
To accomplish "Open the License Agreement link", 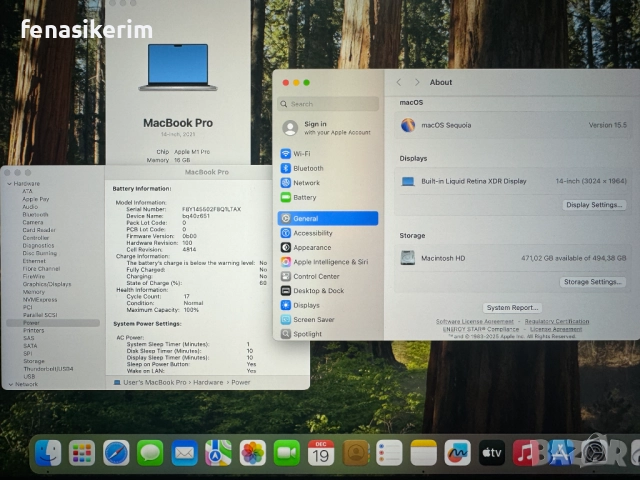I will pyautogui.click(x=556, y=329).
